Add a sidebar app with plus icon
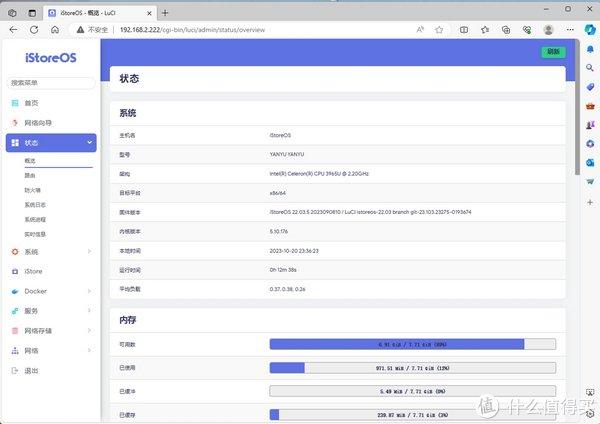 coord(590,202)
